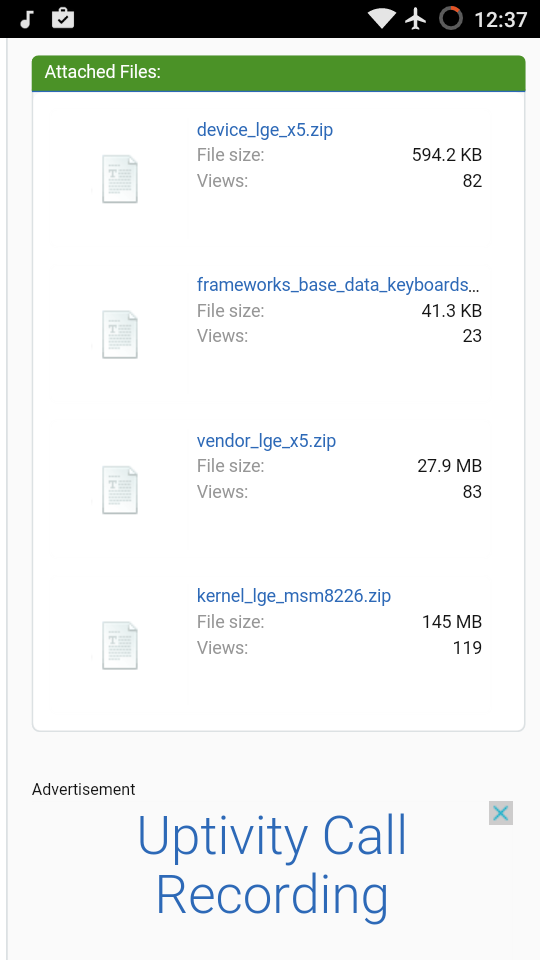Tap the 594.2 KB file size value
The width and height of the screenshot is (540, 960).
(x=447, y=155)
